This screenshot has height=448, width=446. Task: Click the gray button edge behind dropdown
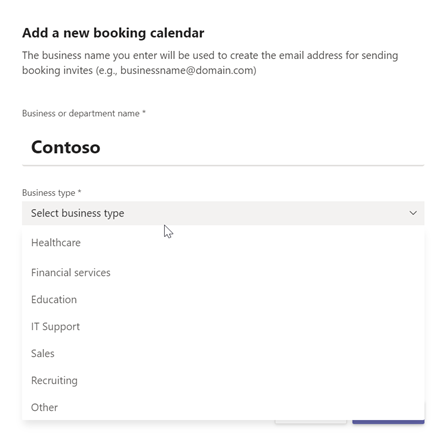311,422
